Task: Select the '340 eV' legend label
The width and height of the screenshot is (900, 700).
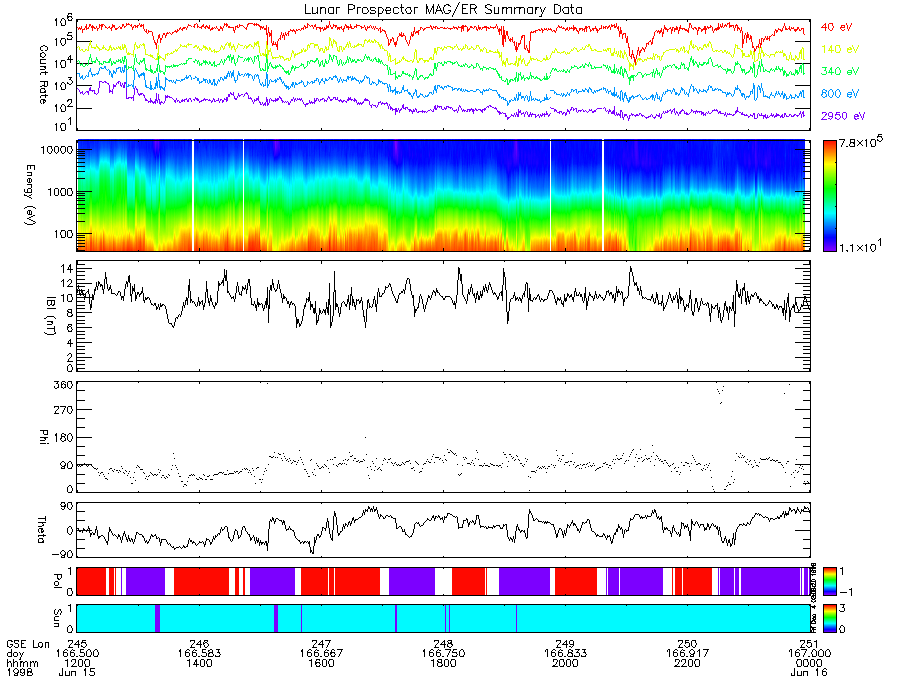Action: point(840,71)
